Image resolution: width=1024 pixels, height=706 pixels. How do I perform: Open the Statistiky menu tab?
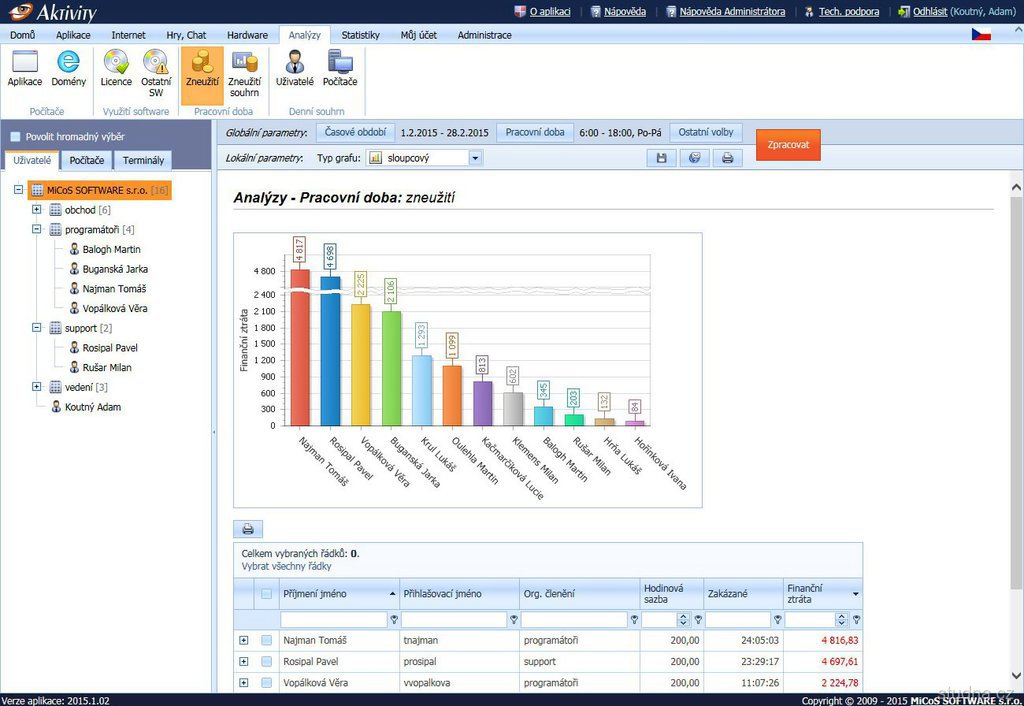coord(360,35)
